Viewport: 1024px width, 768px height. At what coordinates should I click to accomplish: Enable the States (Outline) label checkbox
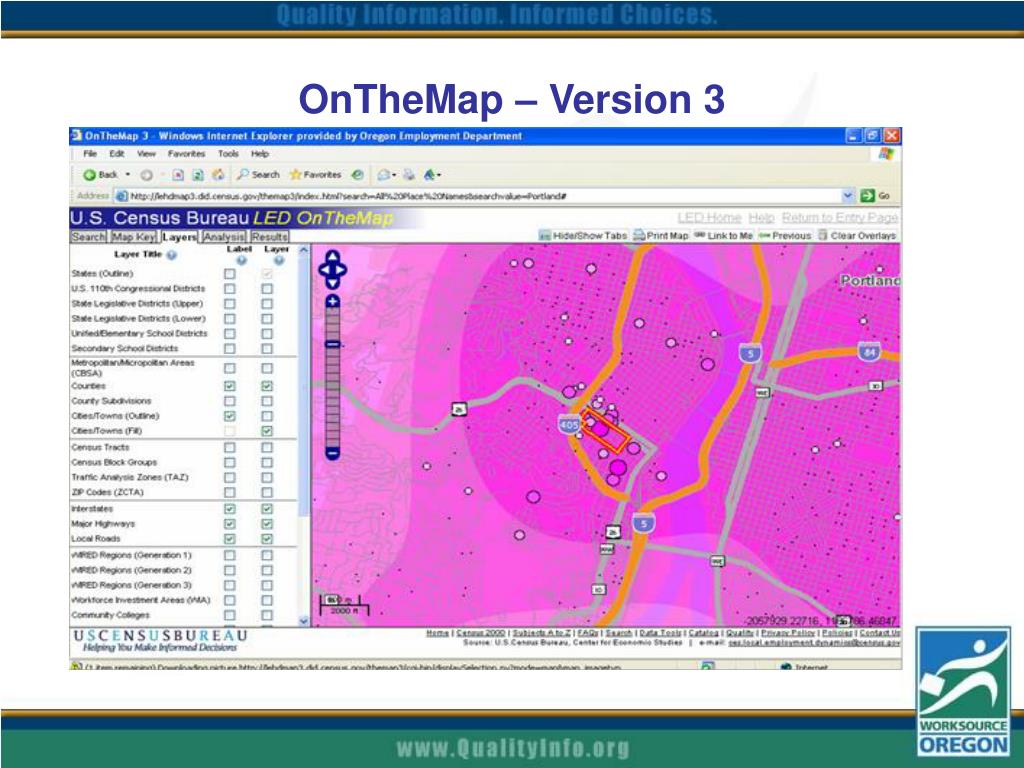point(230,274)
